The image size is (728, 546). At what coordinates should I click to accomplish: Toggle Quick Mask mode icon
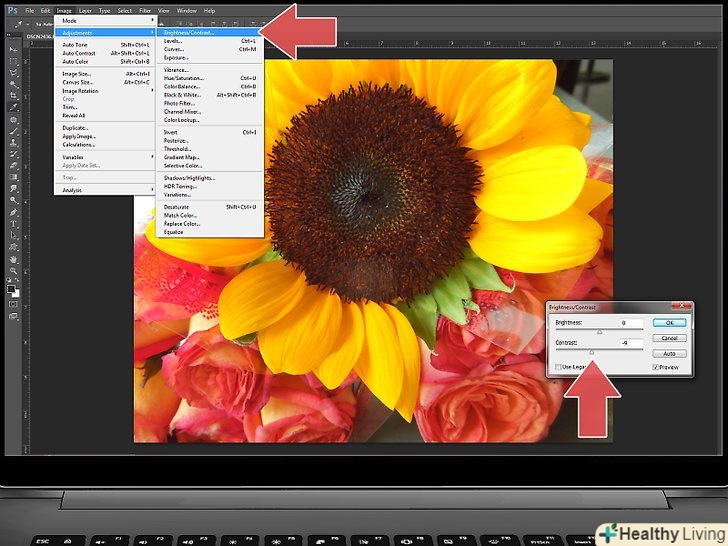pyautogui.click(x=13, y=304)
